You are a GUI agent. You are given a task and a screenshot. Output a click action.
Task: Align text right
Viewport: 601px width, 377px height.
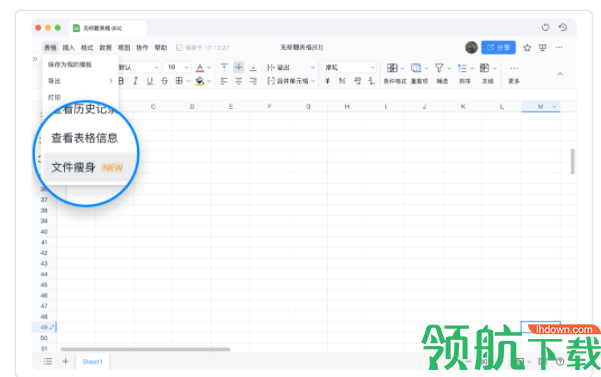(x=253, y=81)
